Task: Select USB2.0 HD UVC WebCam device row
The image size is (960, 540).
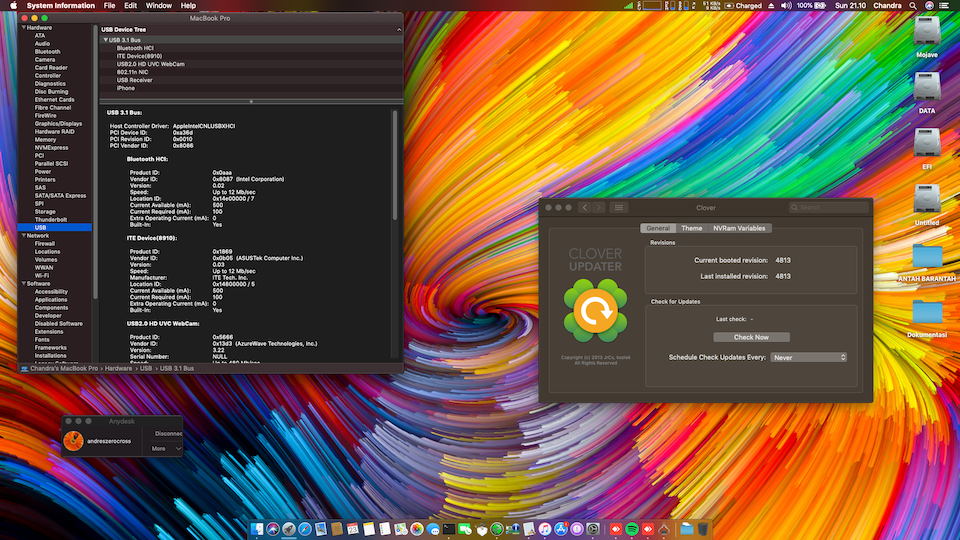Action: [x=251, y=64]
